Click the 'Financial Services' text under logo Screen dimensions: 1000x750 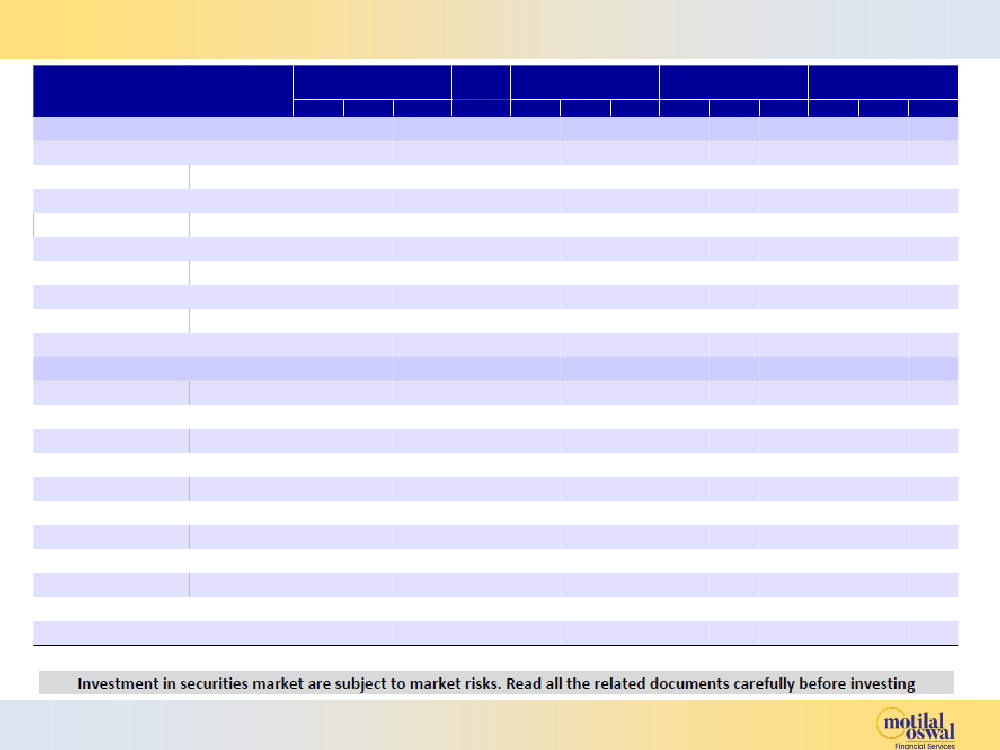tap(923, 745)
